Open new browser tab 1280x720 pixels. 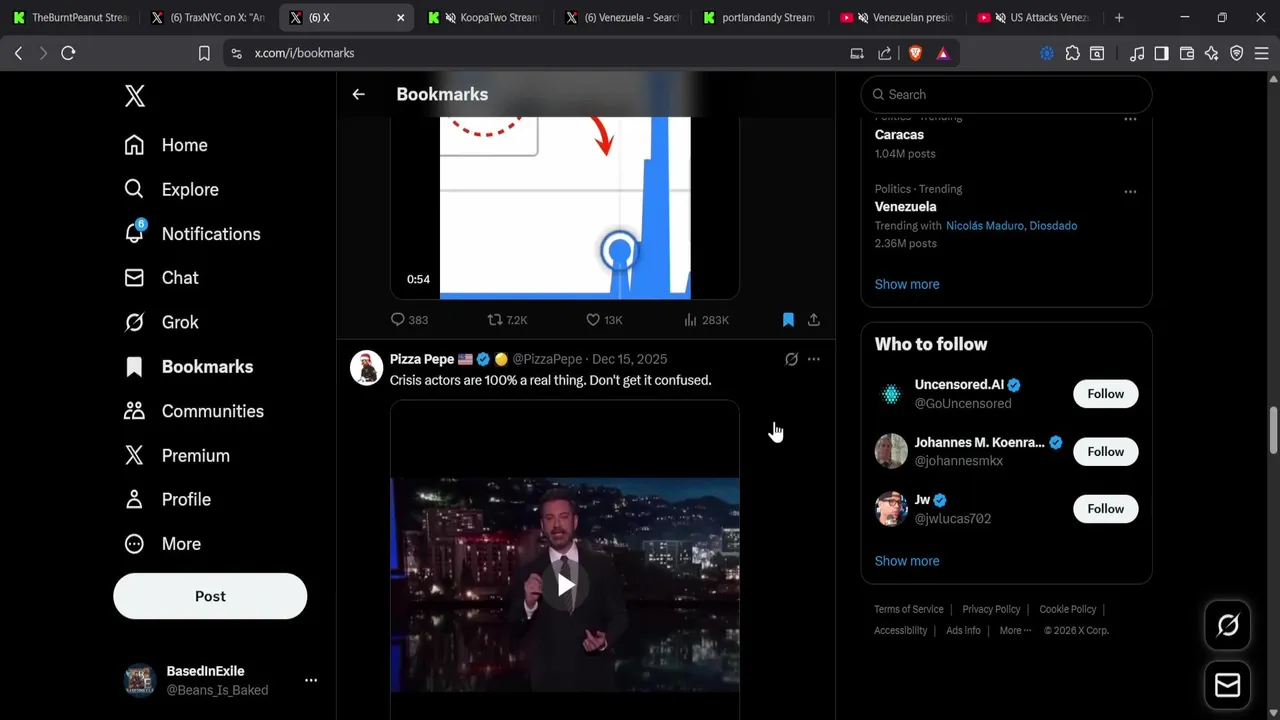click(1119, 18)
